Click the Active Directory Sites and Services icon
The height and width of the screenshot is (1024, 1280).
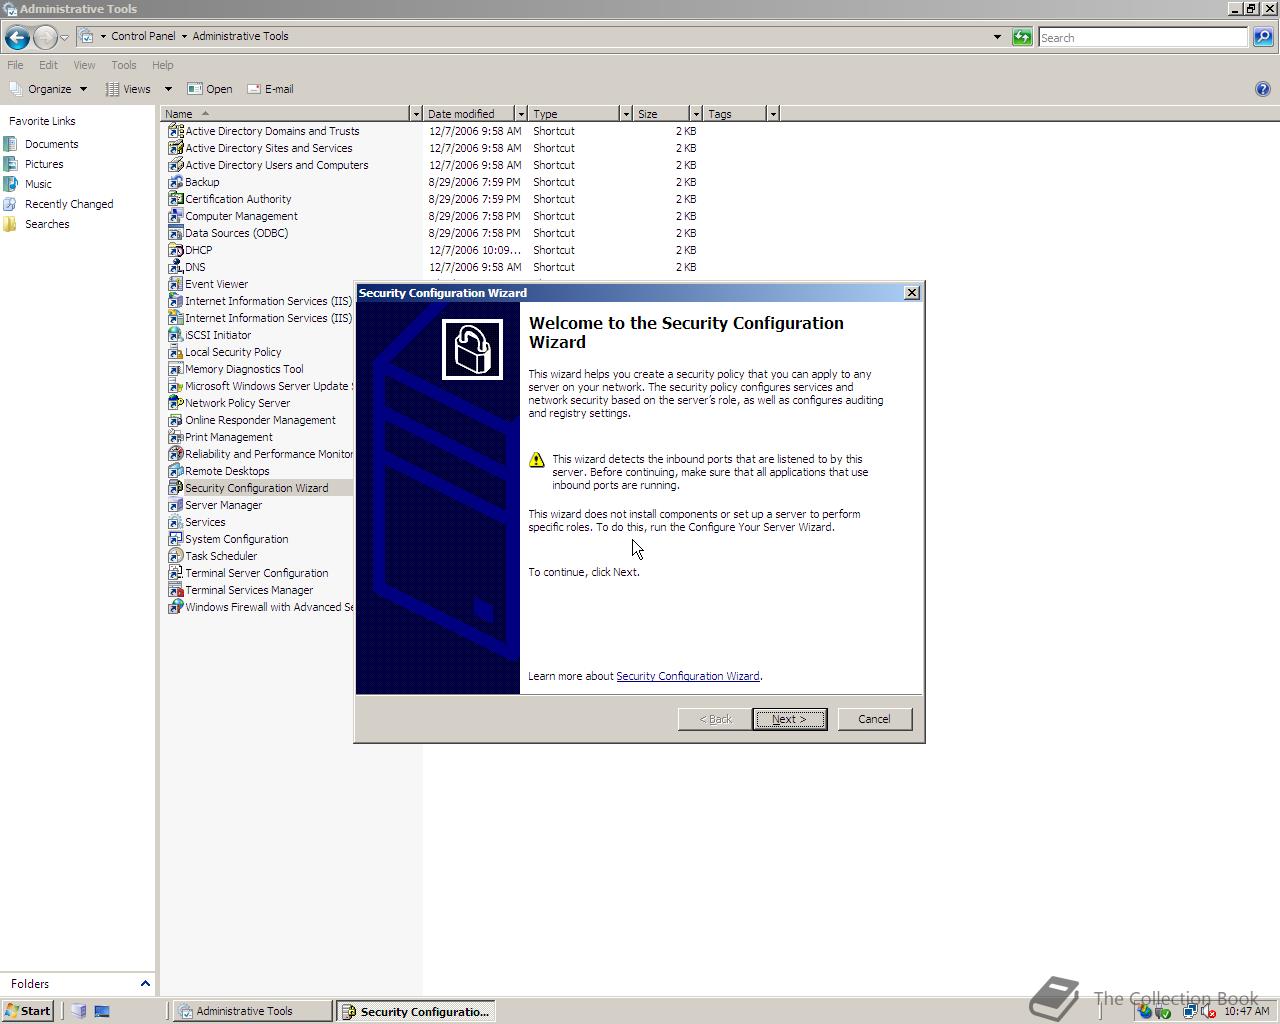(175, 148)
